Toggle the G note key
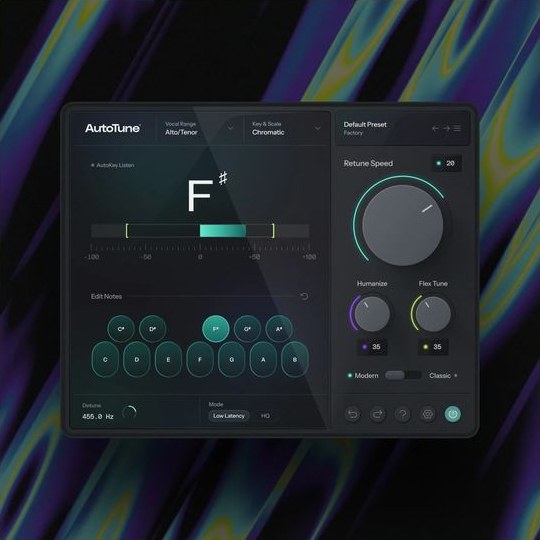Screen dimensions: 540x540 232,360
